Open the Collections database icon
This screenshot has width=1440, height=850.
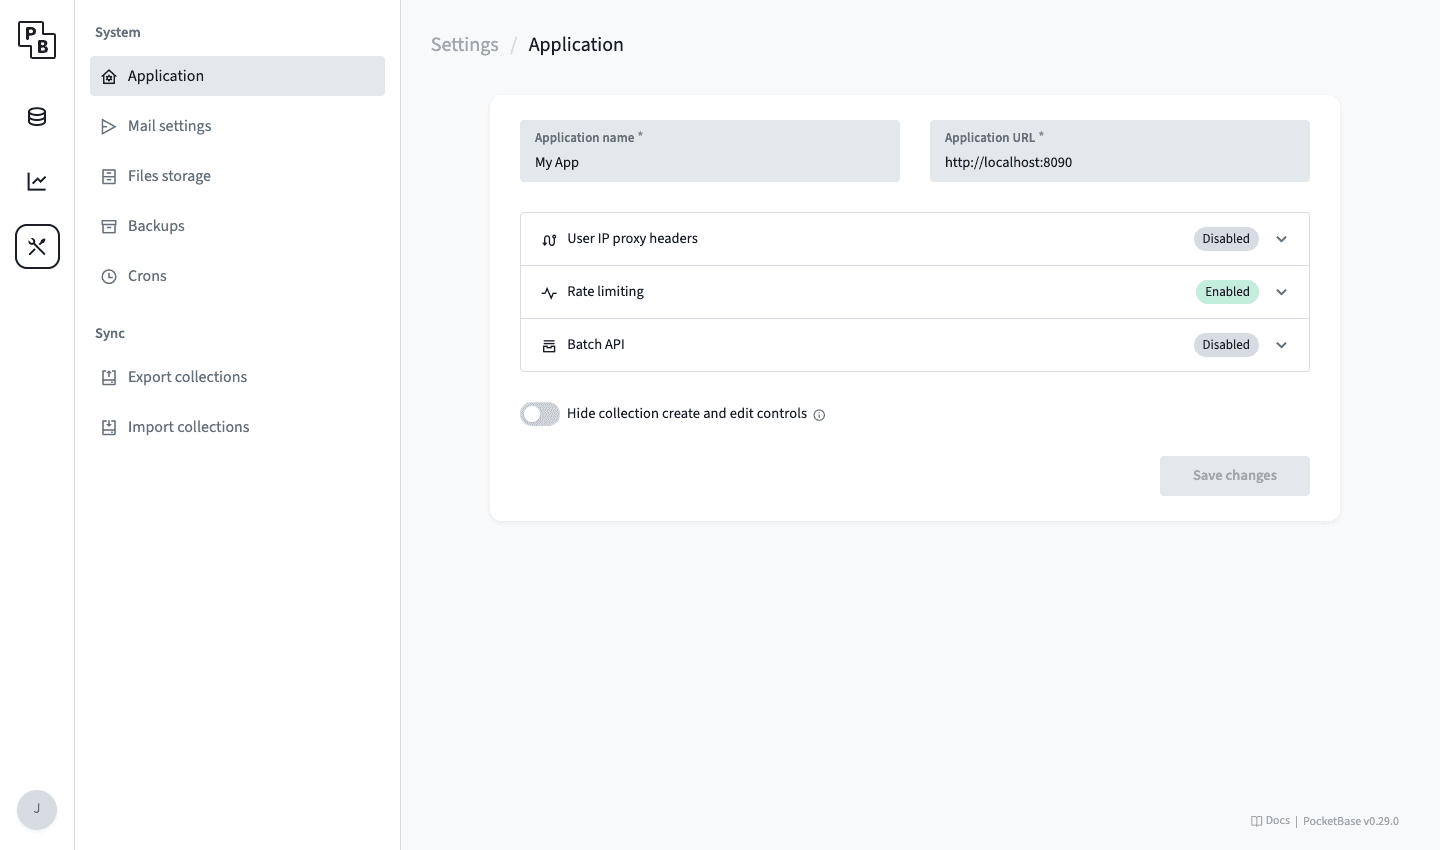coord(37,117)
